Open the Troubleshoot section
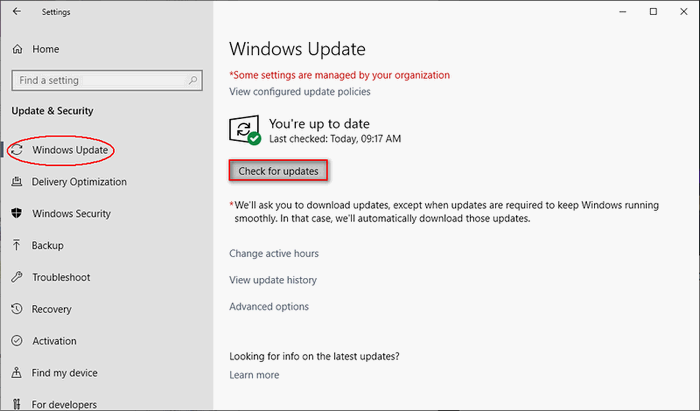The width and height of the screenshot is (700, 411). click(x=61, y=277)
